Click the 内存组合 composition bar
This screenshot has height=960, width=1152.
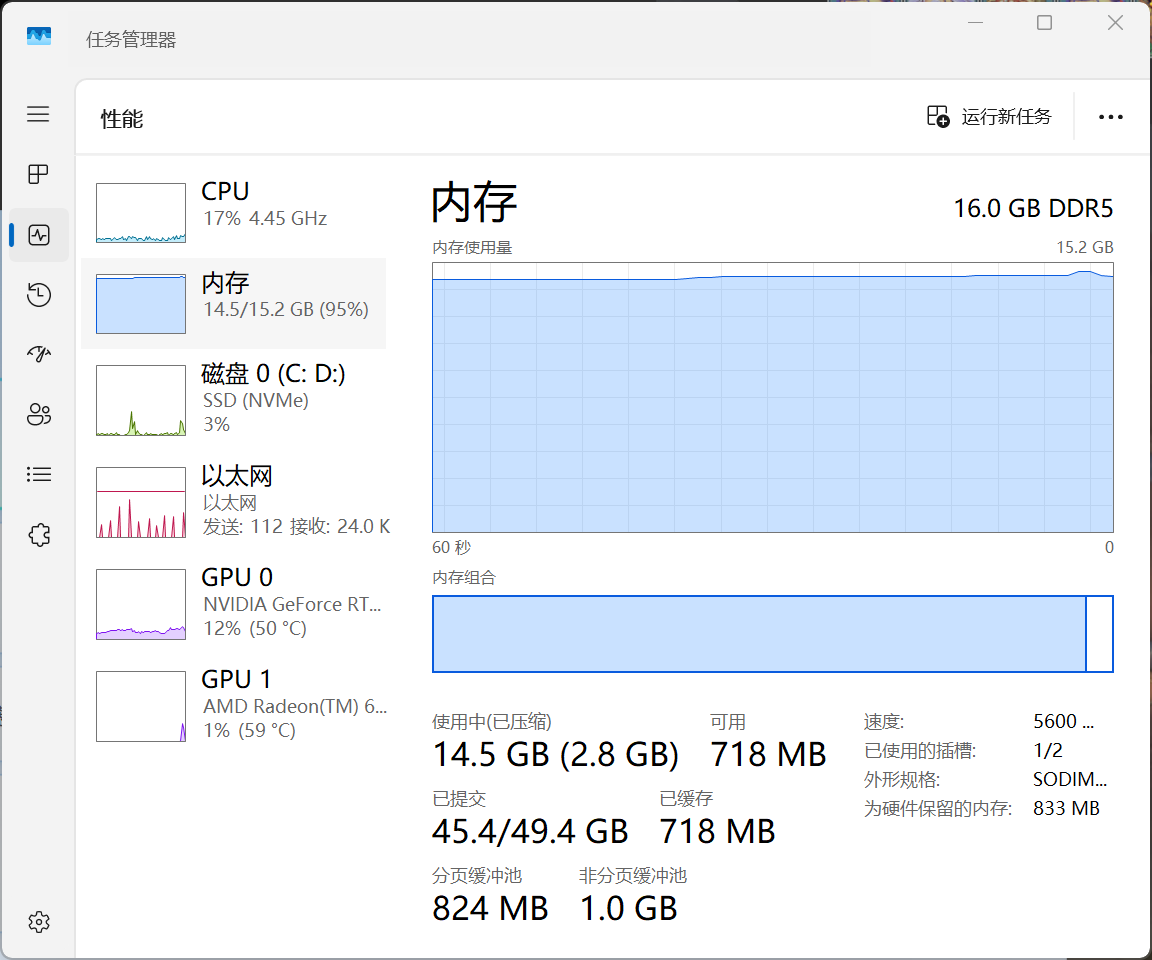point(773,634)
